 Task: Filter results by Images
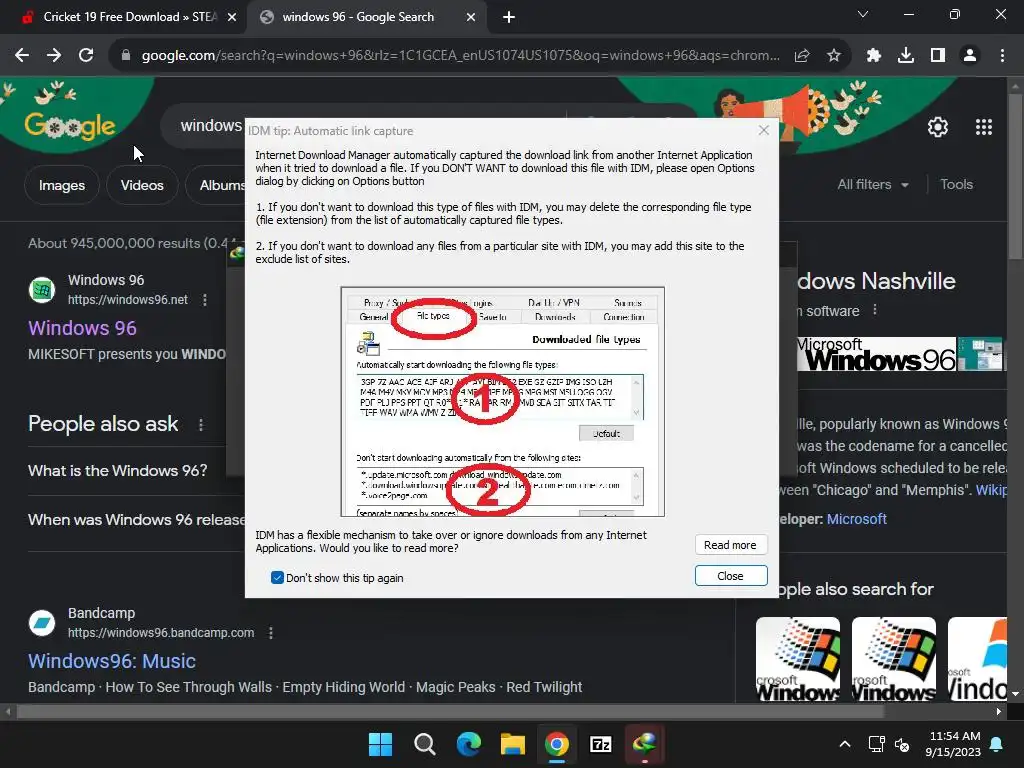point(61,185)
